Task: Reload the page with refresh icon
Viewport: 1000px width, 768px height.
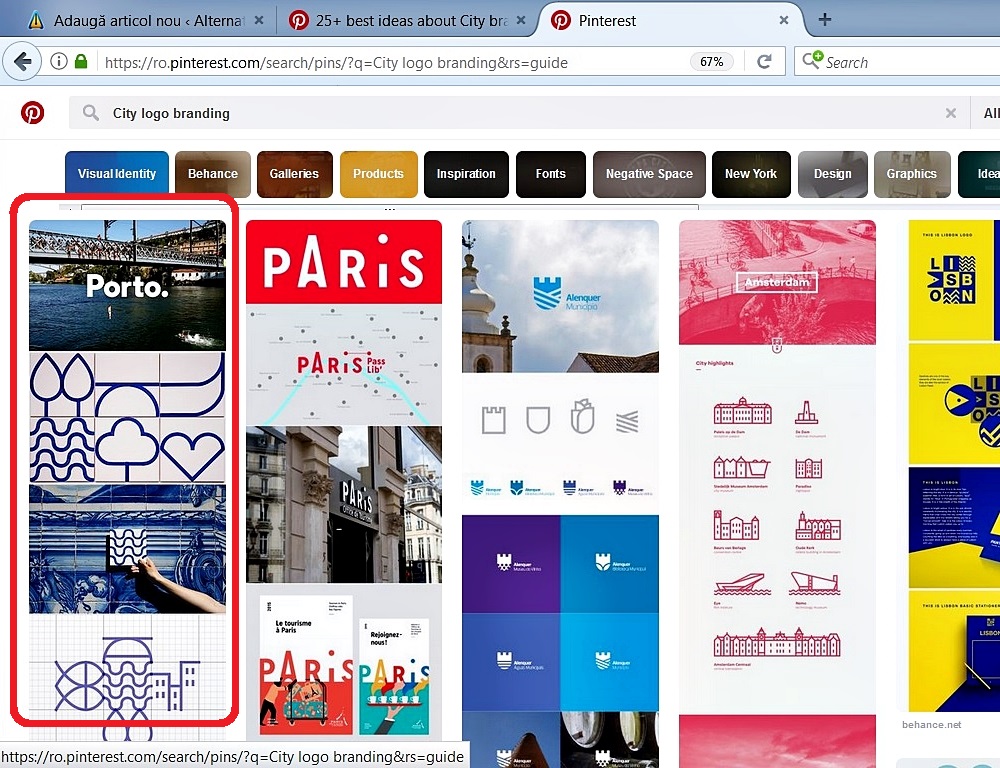Action: pos(764,62)
